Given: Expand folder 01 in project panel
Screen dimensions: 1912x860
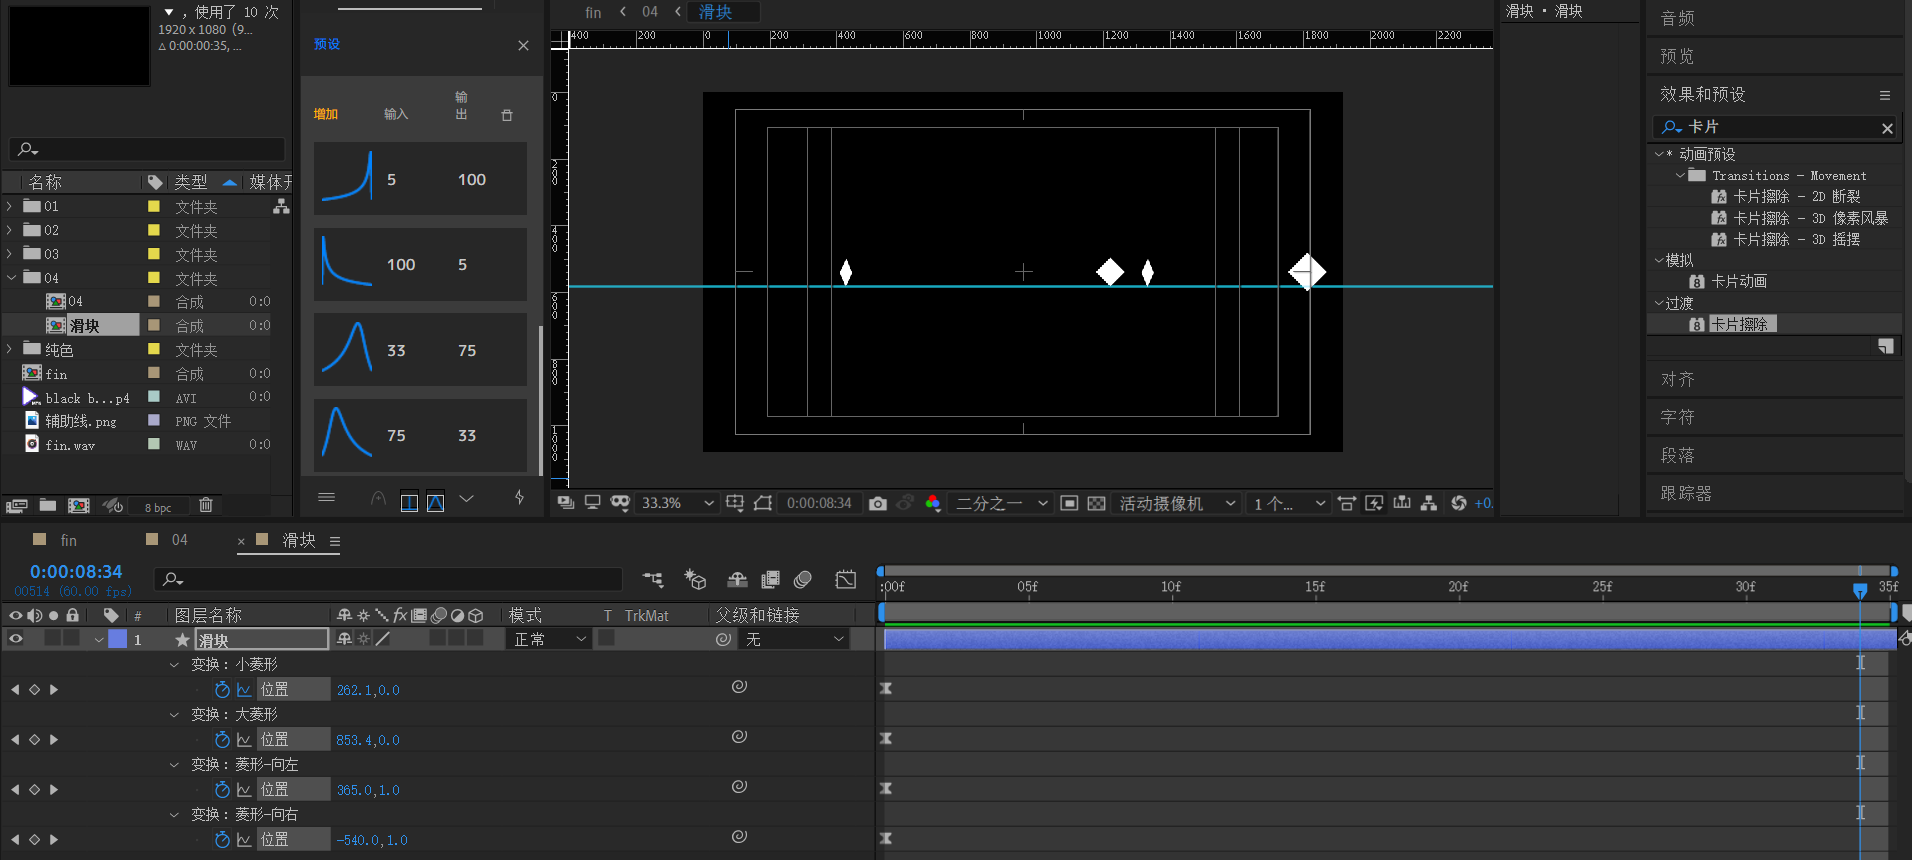Looking at the screenshot, I should pos(9,206).
